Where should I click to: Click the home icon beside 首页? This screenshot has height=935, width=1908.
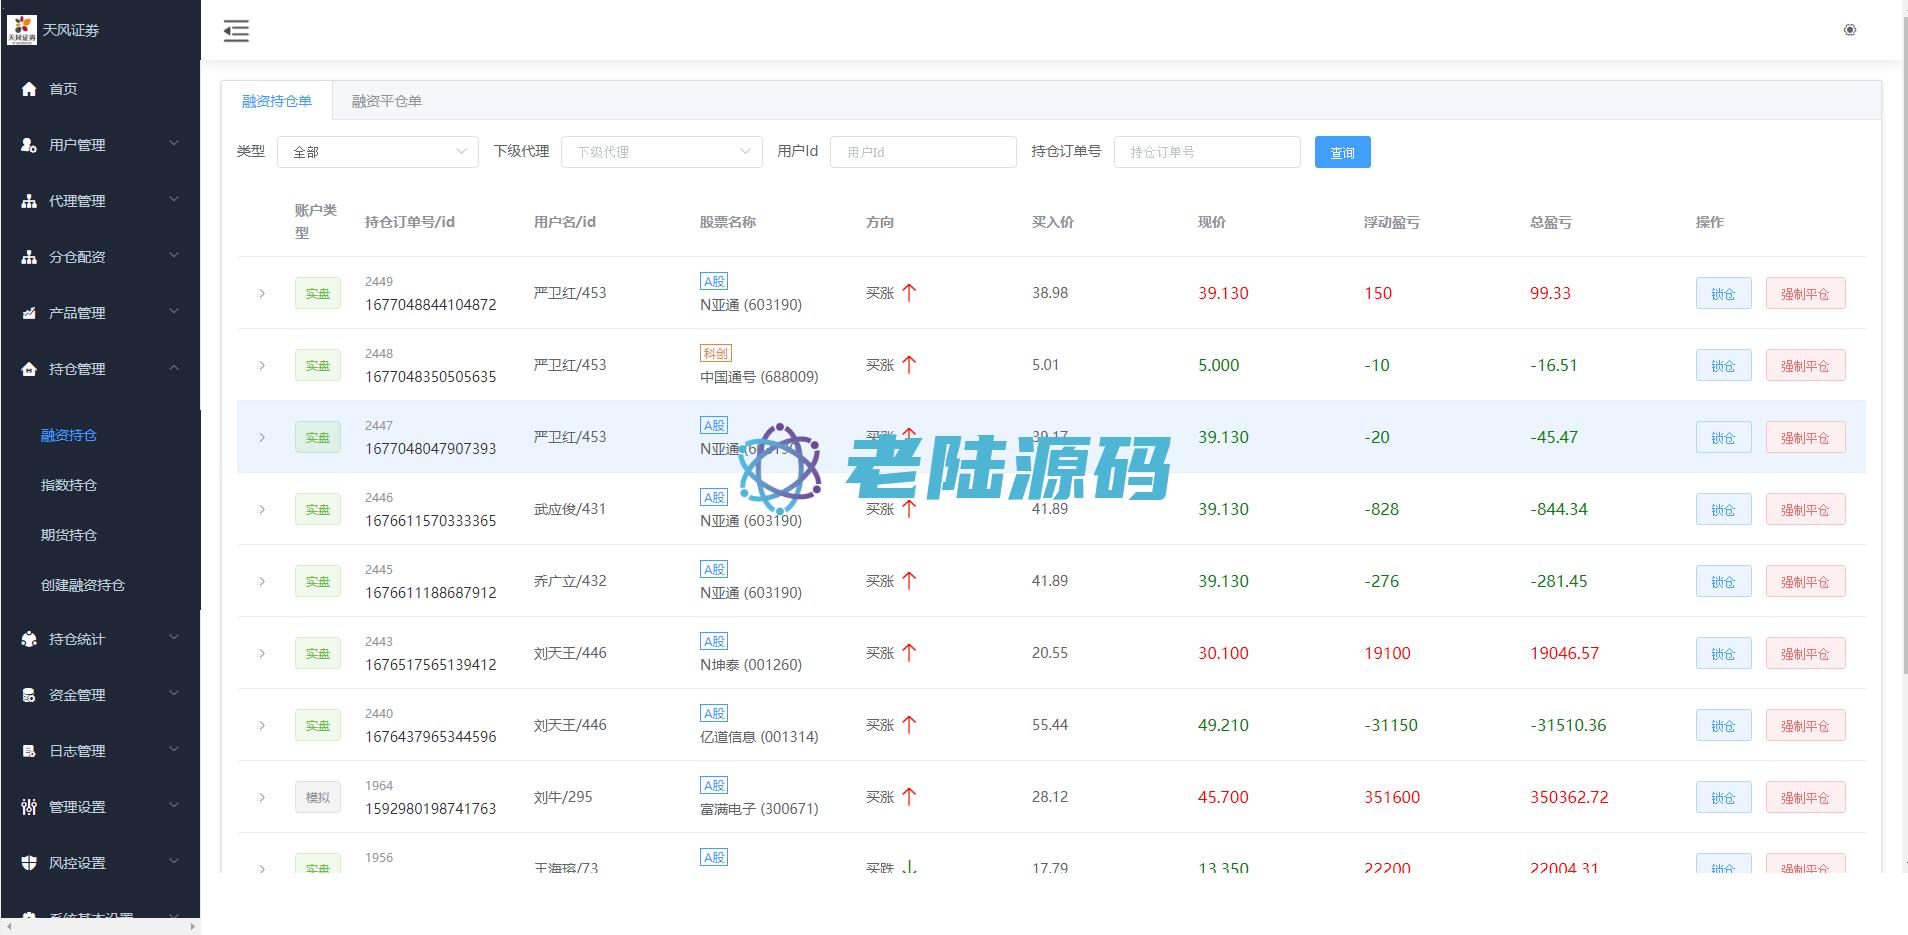tap(29, 89)
